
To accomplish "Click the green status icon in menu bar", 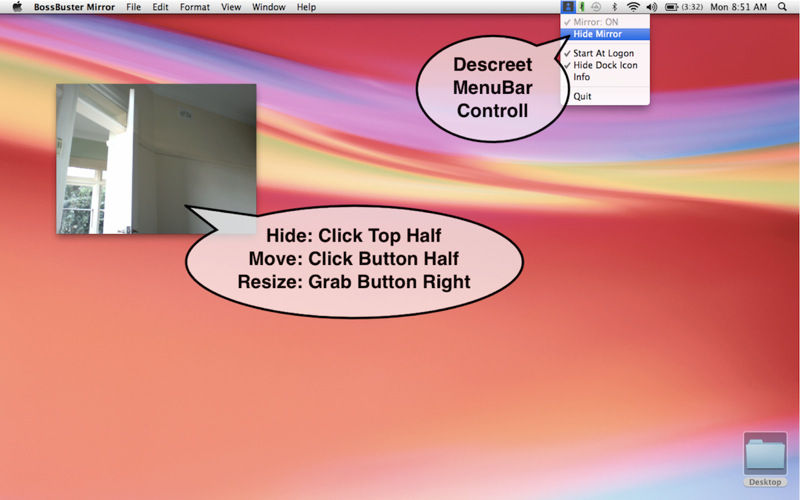I will [582, 7].
